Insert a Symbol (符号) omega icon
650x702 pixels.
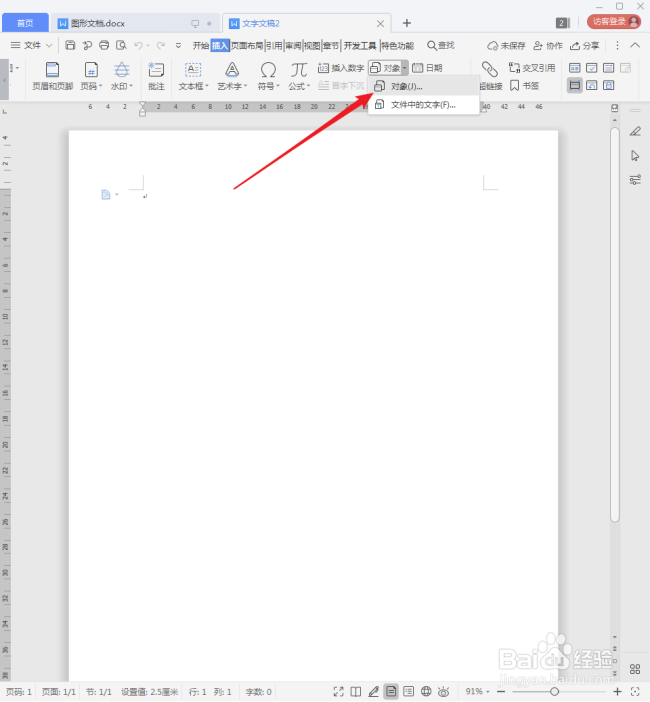[268, 70]
